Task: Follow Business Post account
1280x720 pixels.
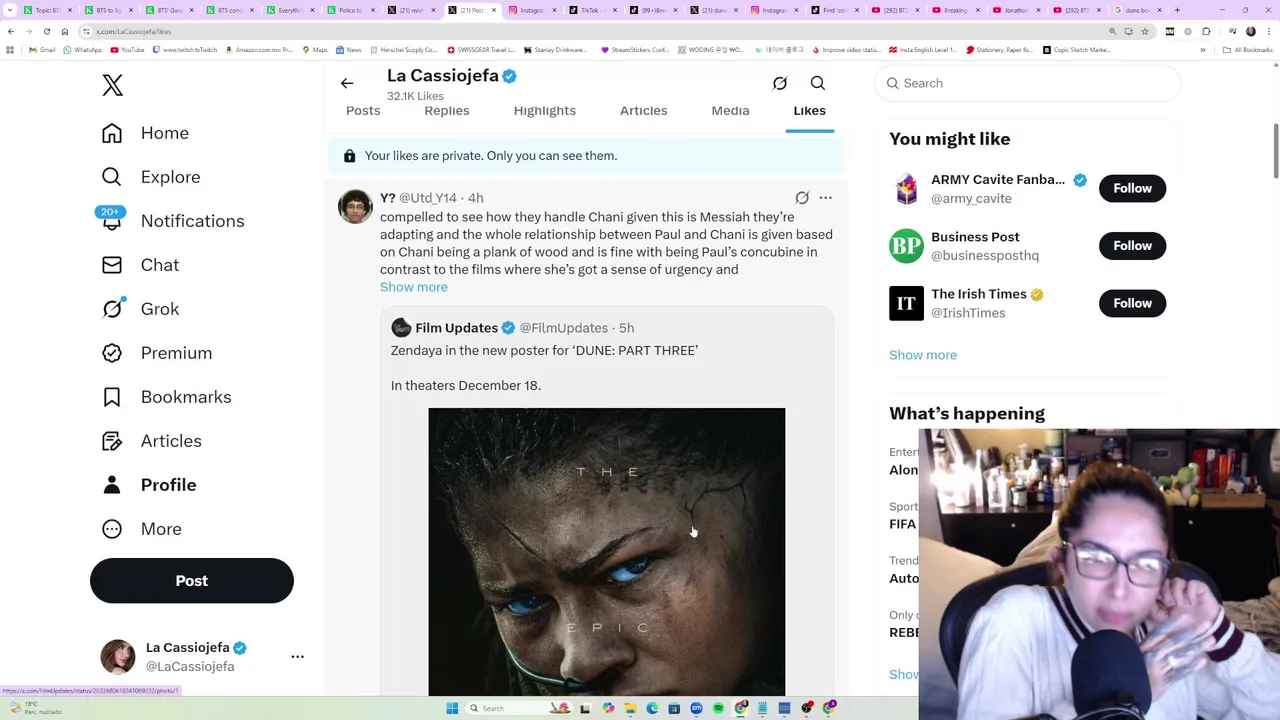Action: 1132,245
